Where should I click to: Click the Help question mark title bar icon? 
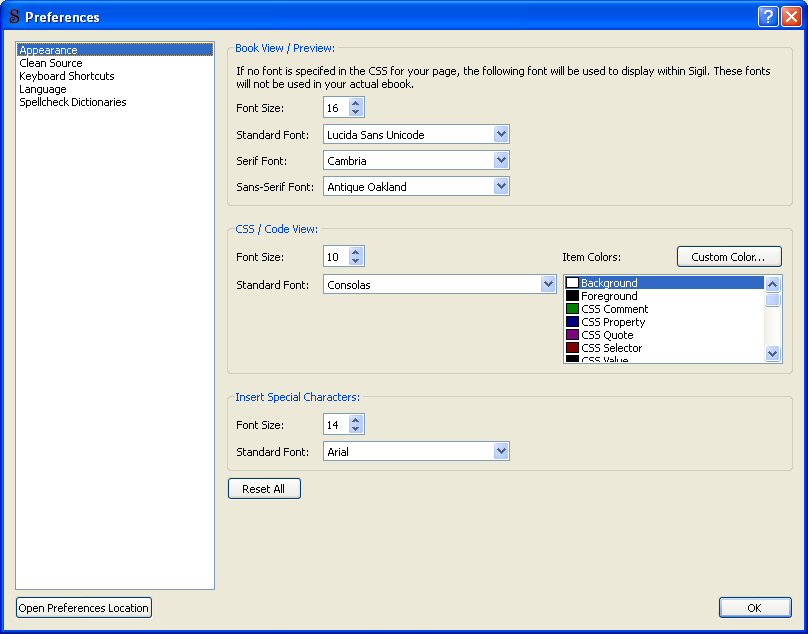768,16
